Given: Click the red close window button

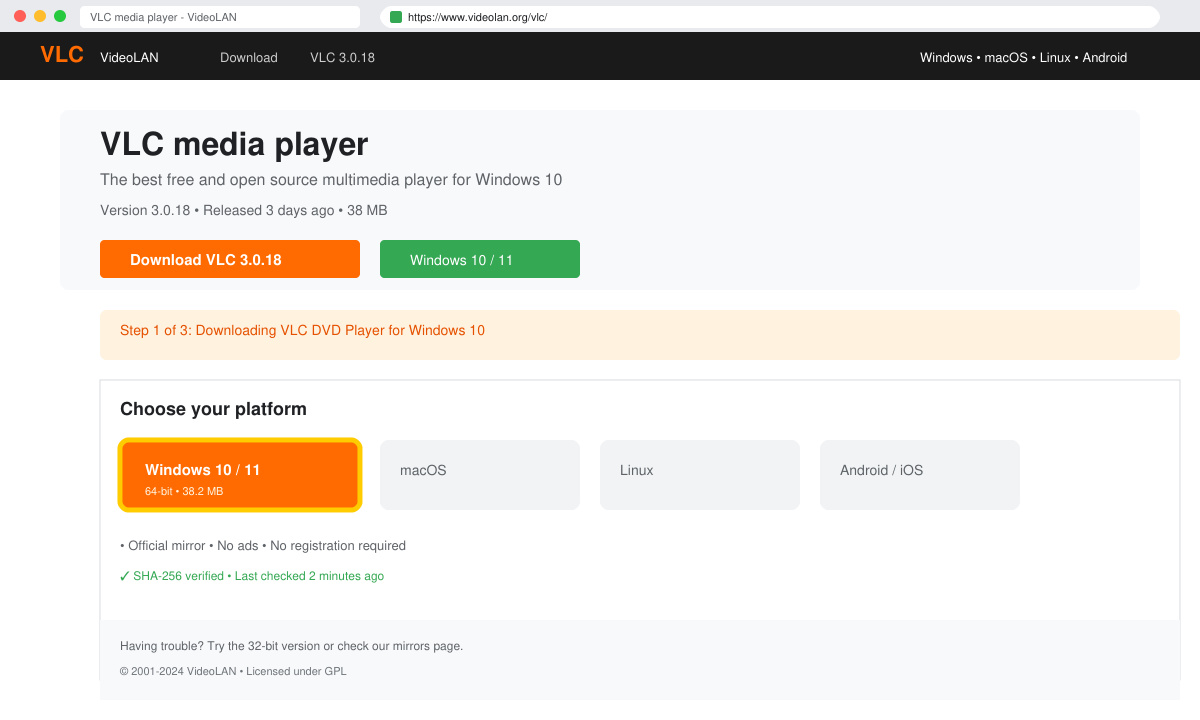Looking at the screenshot, I should pyautogui.click(x=20, y=16).
